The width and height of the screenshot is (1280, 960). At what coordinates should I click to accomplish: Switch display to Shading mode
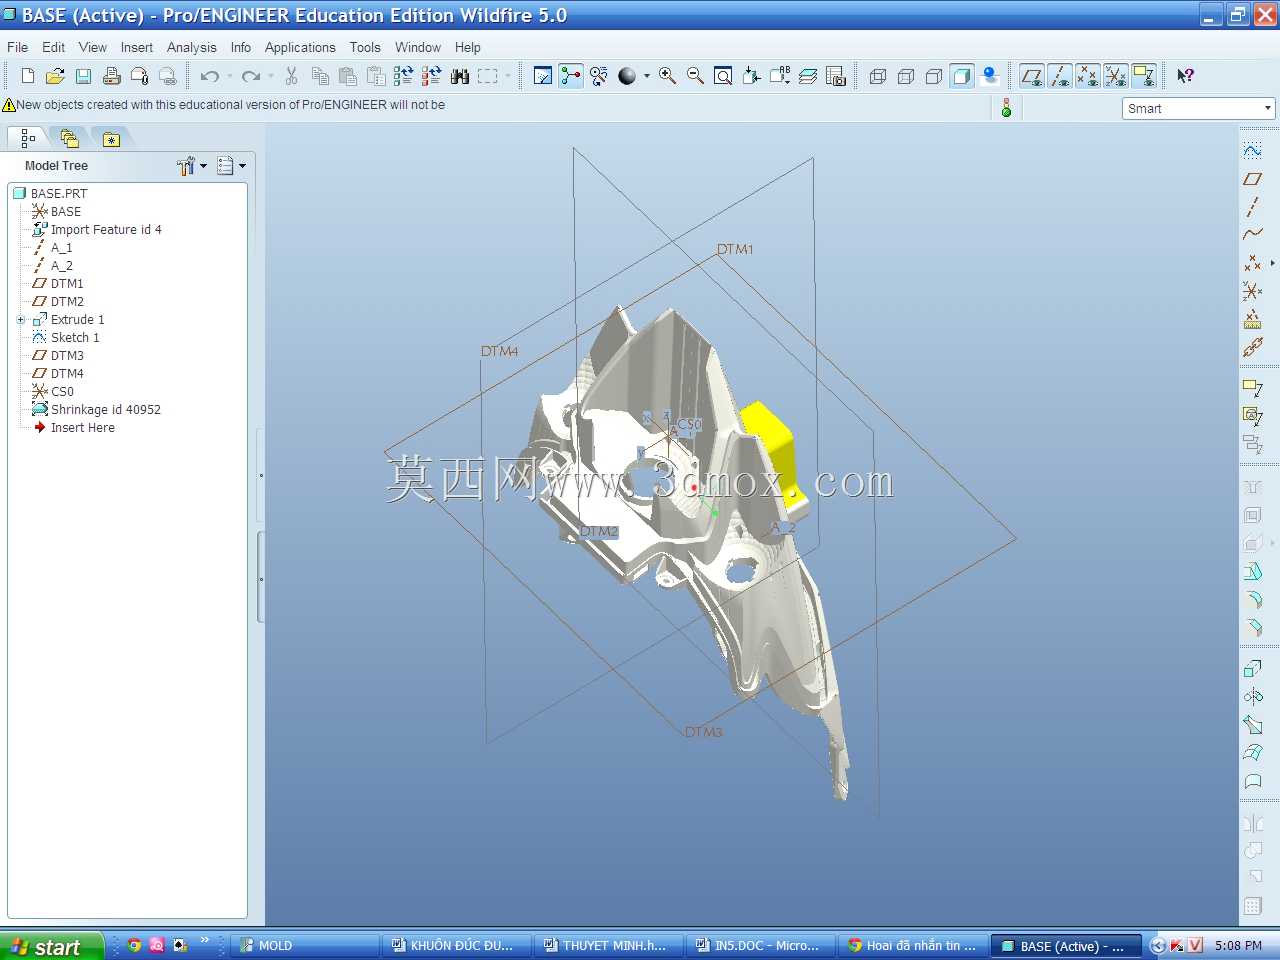click(962, 76)
